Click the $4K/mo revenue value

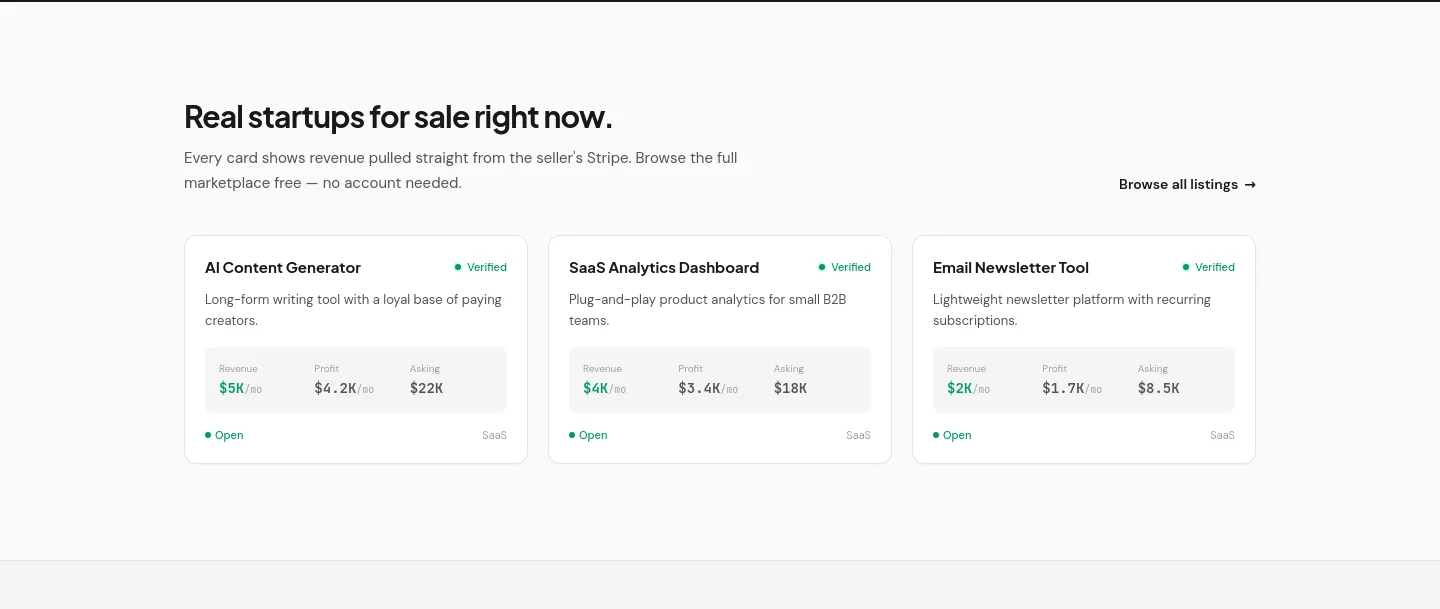tap(604, 388)
